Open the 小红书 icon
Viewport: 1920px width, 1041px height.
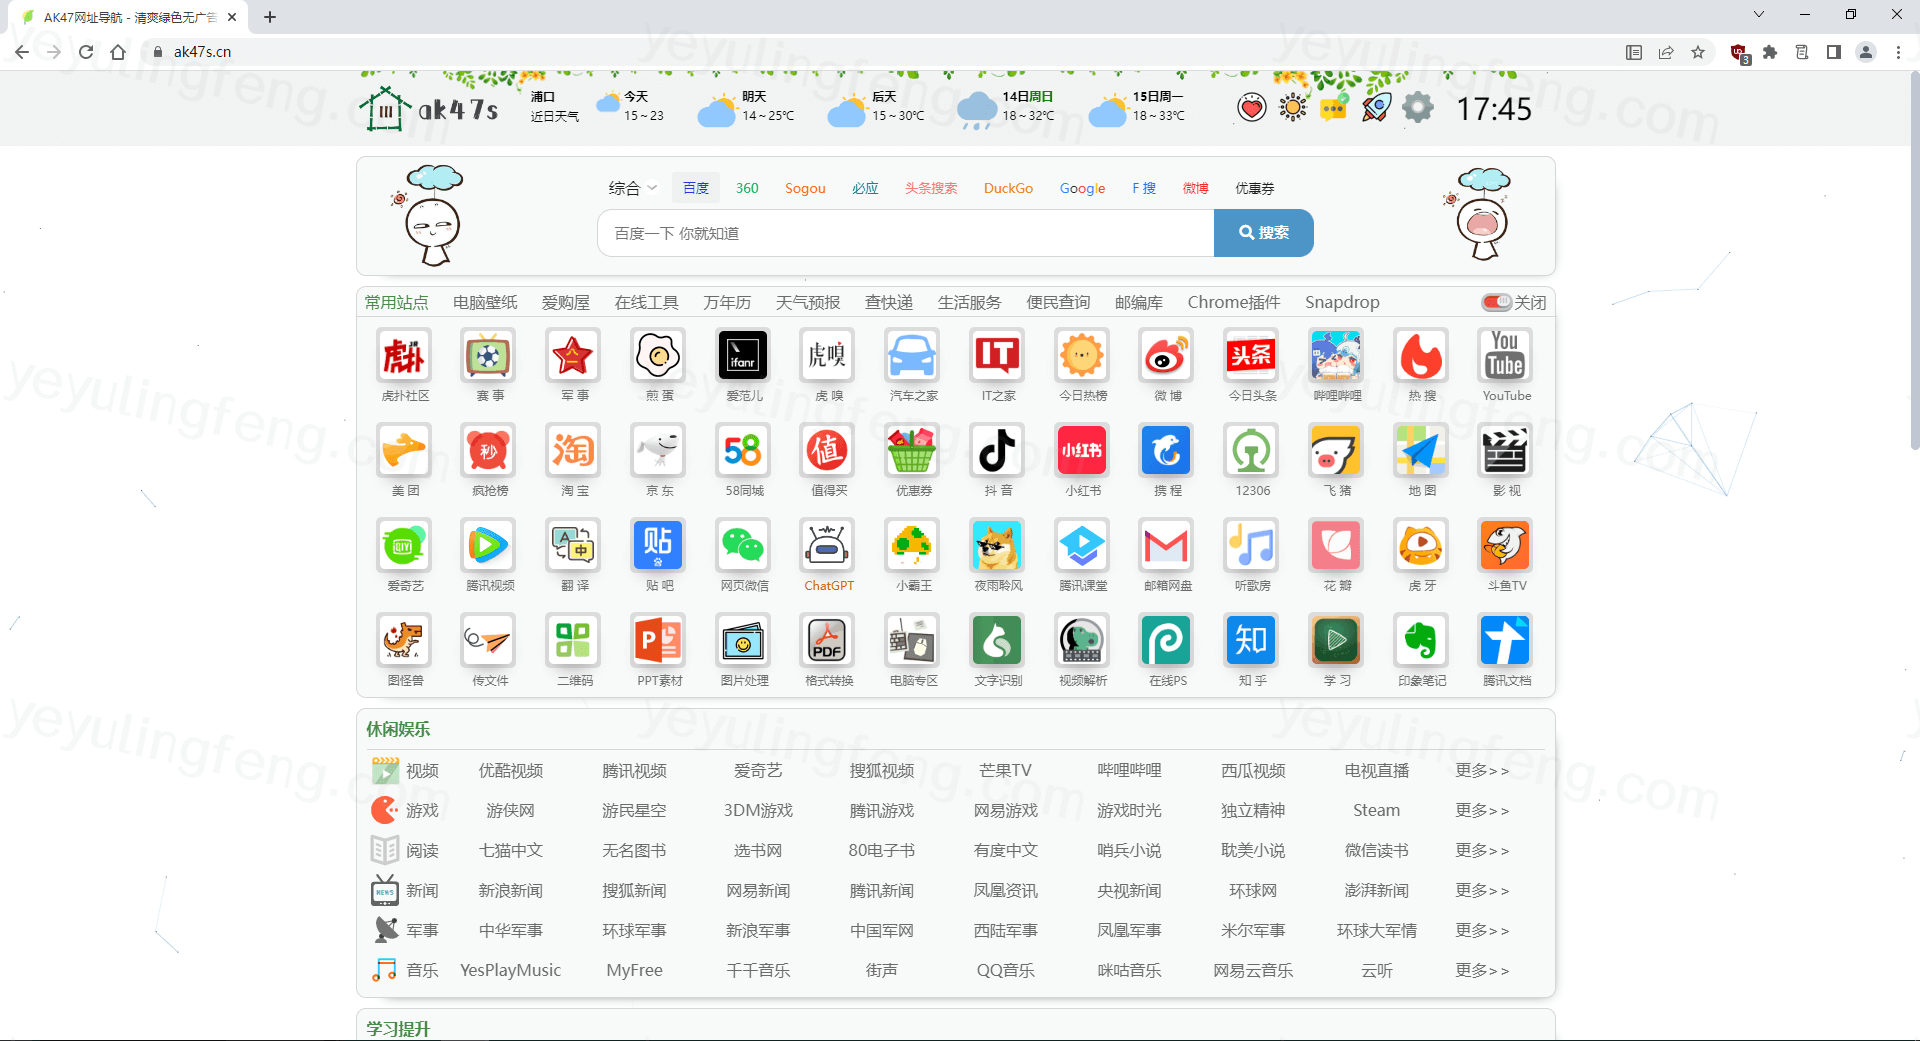click(1082, 451)
